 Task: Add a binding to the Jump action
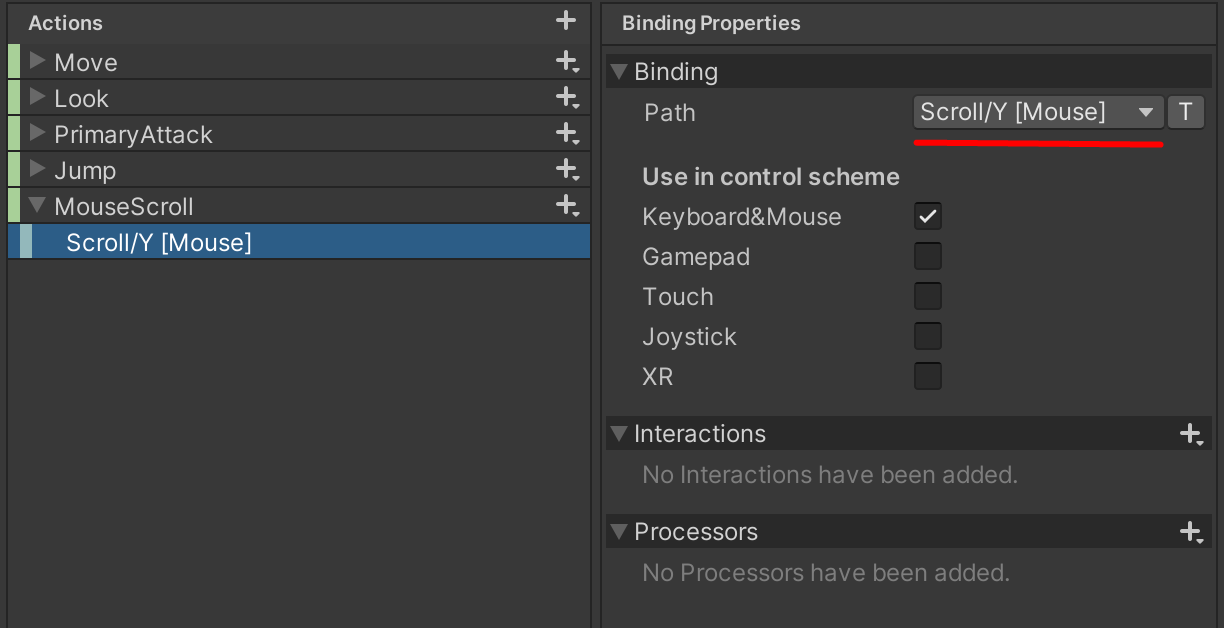(566, 169)
